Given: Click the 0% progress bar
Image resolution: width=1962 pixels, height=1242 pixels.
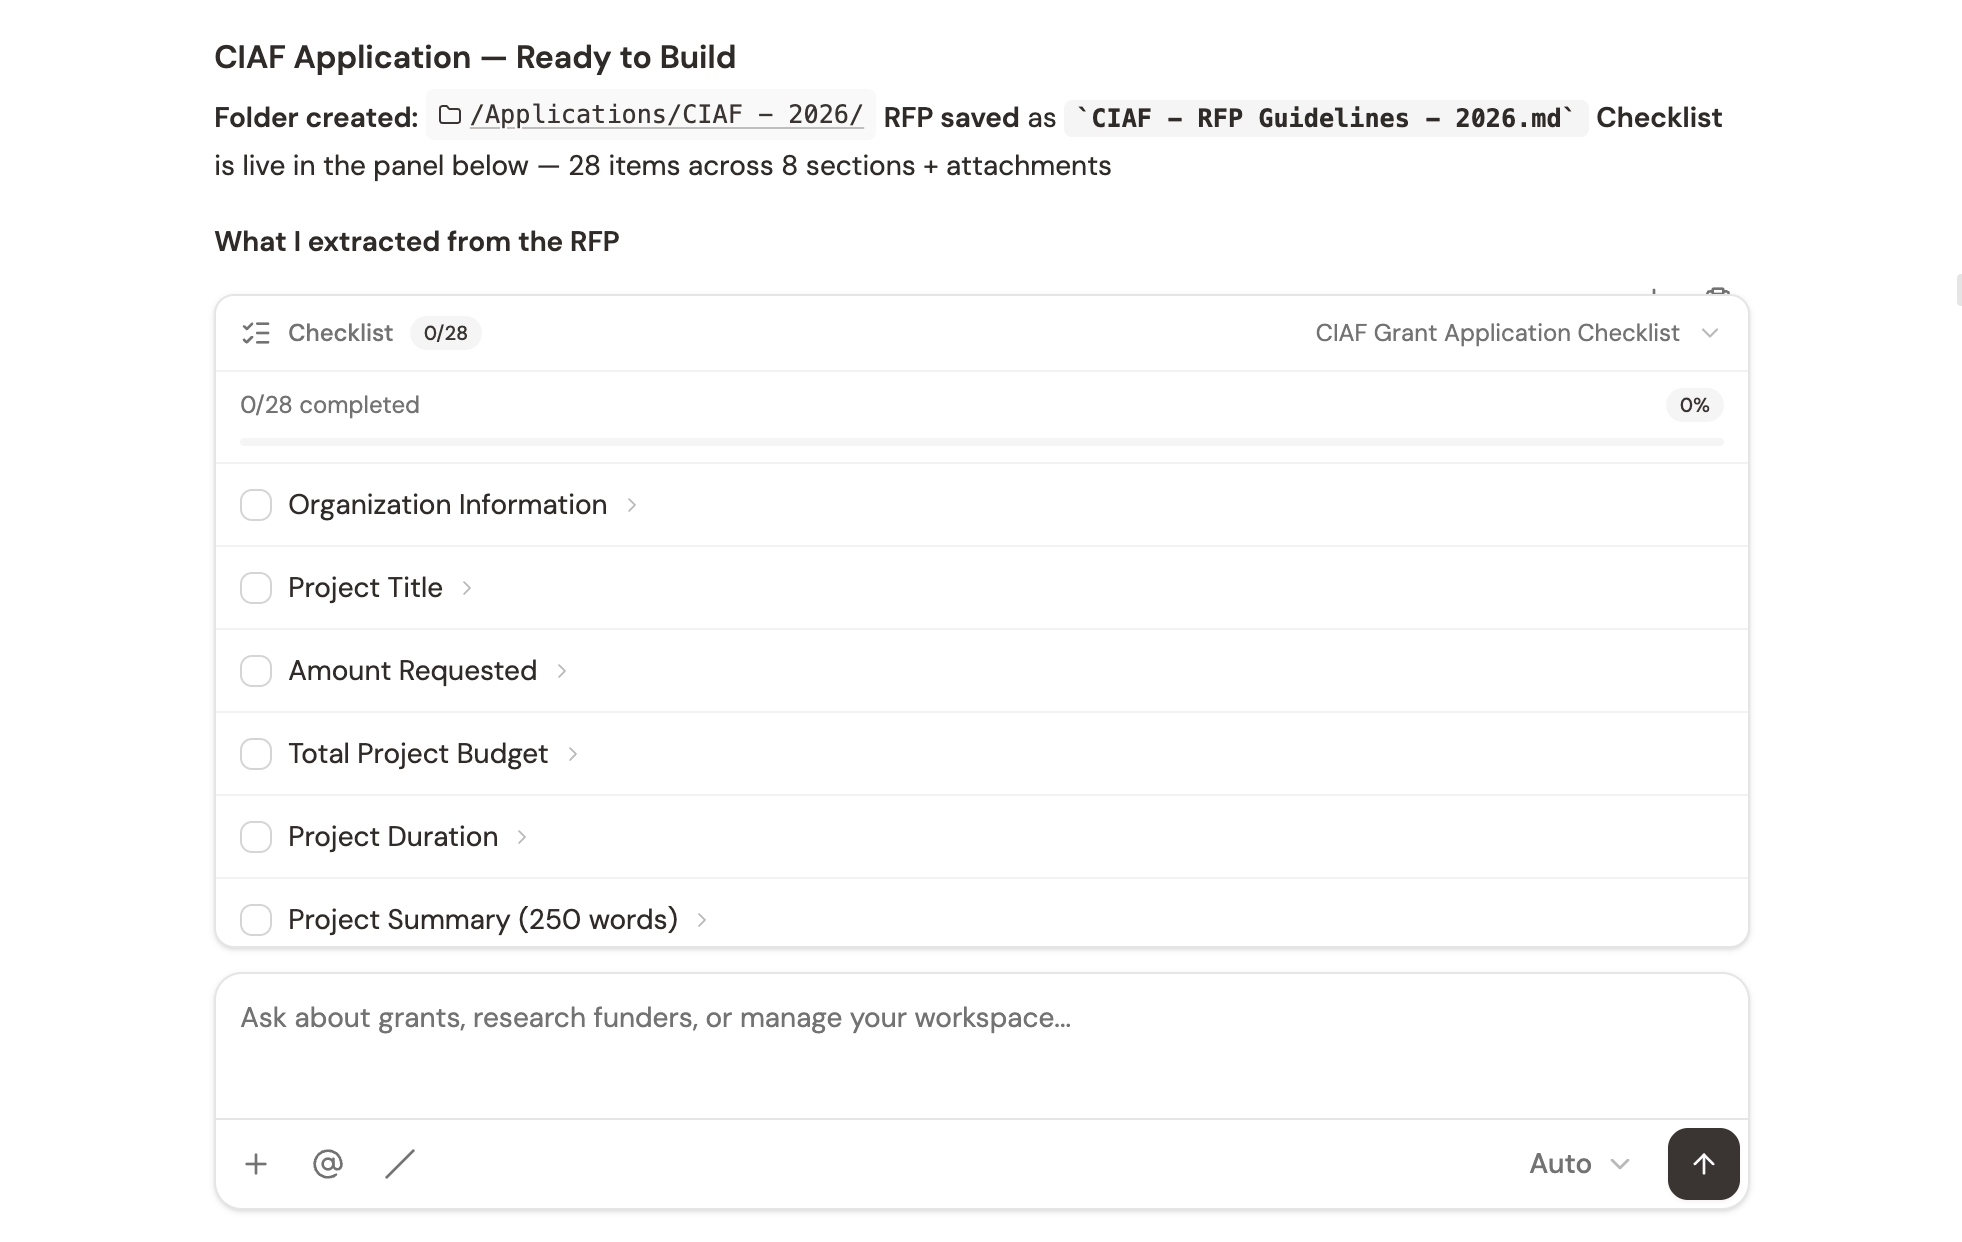Looking at the screenshot, I should click(x=980, y=440).
